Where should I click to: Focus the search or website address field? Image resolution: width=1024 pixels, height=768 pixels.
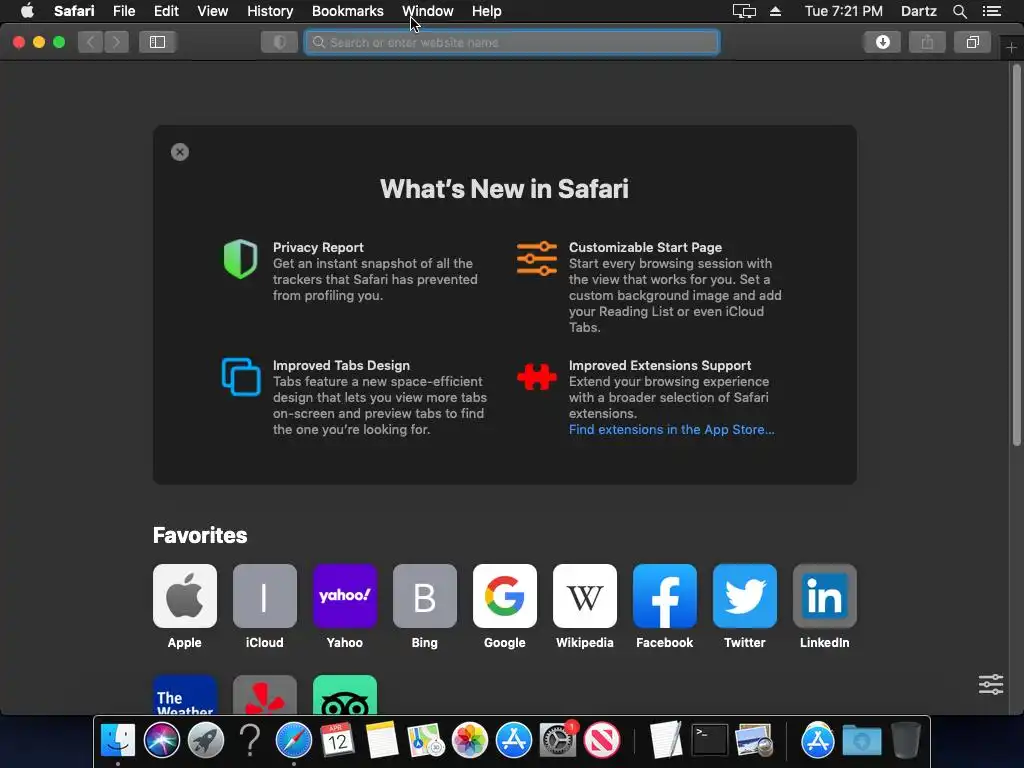512,42
